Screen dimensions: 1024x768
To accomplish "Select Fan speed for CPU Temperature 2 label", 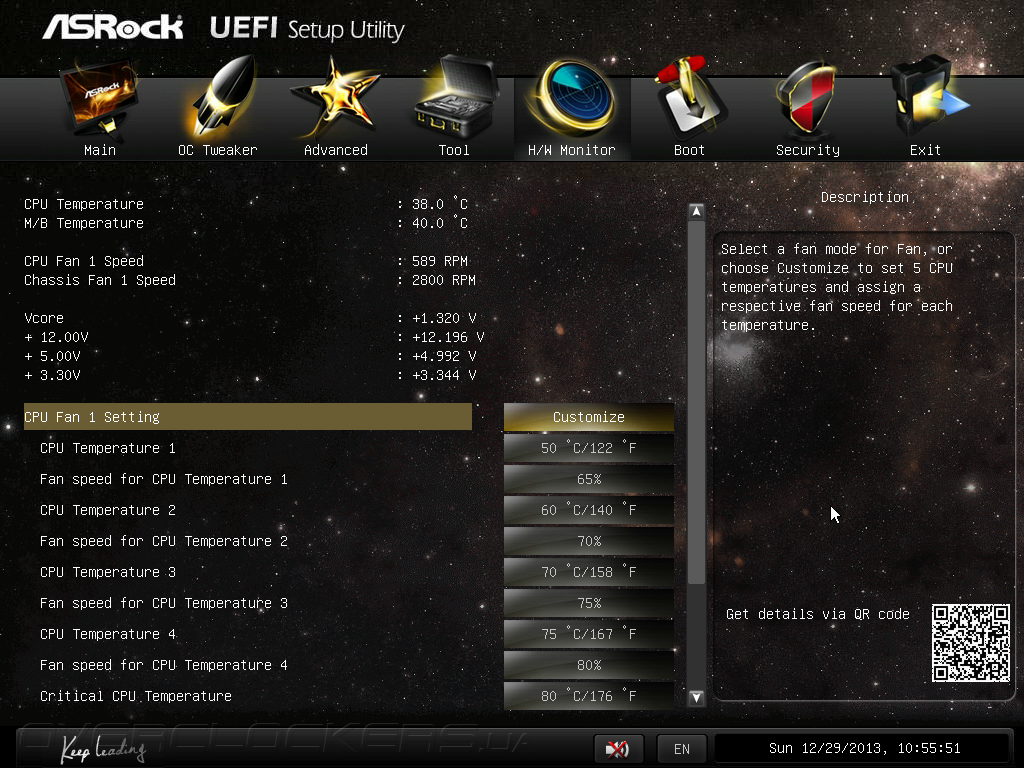I will [164, 541].
